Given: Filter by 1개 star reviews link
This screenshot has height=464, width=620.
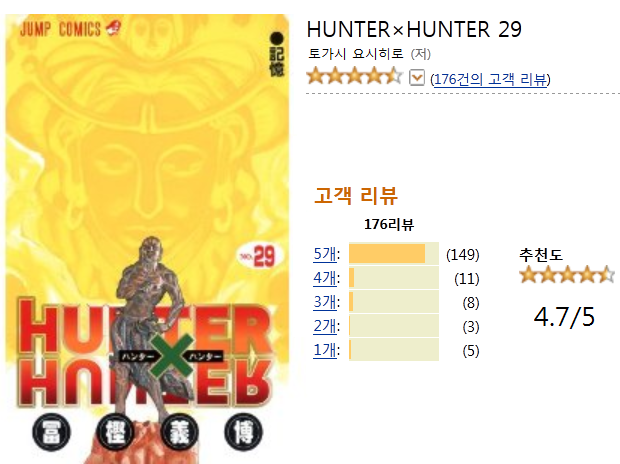Looking at the screenshot, I should tap(325, 350).
